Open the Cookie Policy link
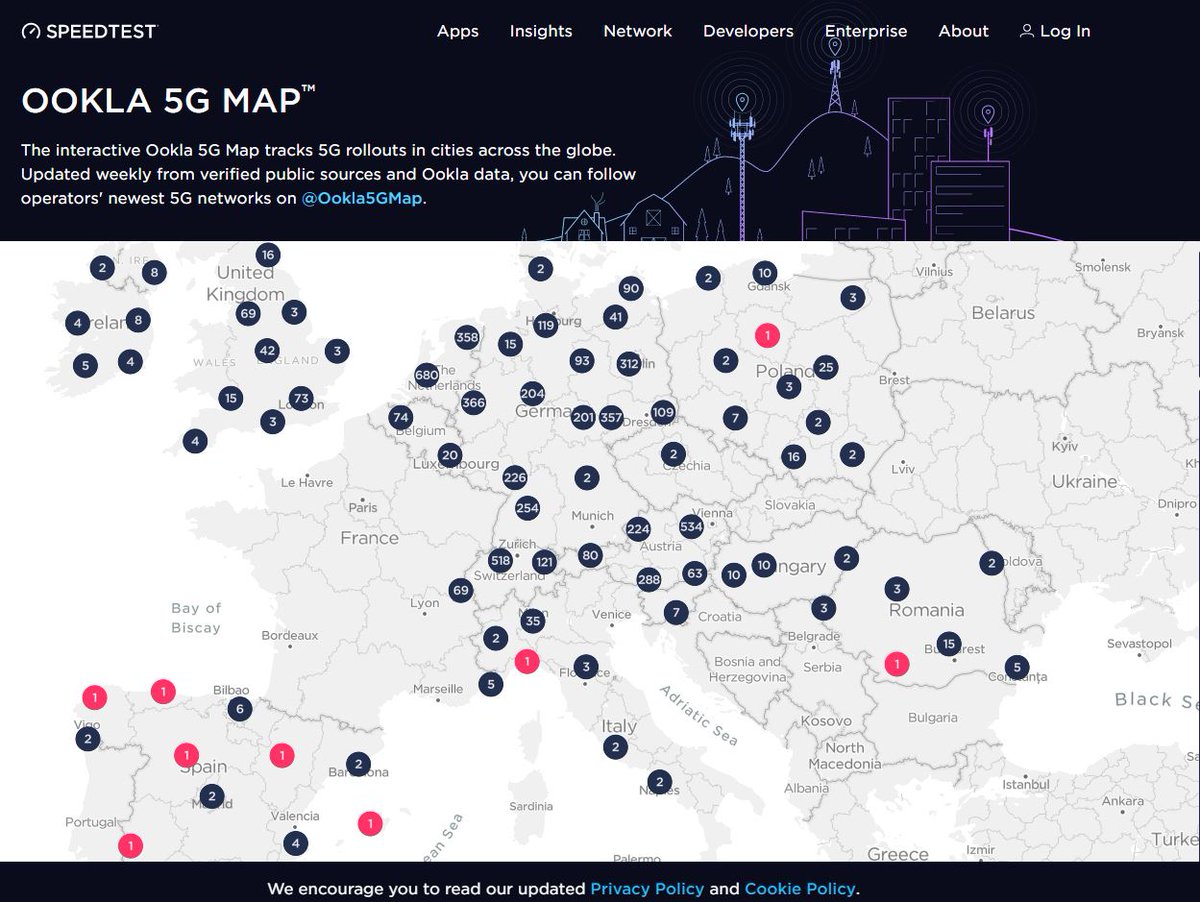This screenshot has height=902, width=1200. tap(800, 888)
